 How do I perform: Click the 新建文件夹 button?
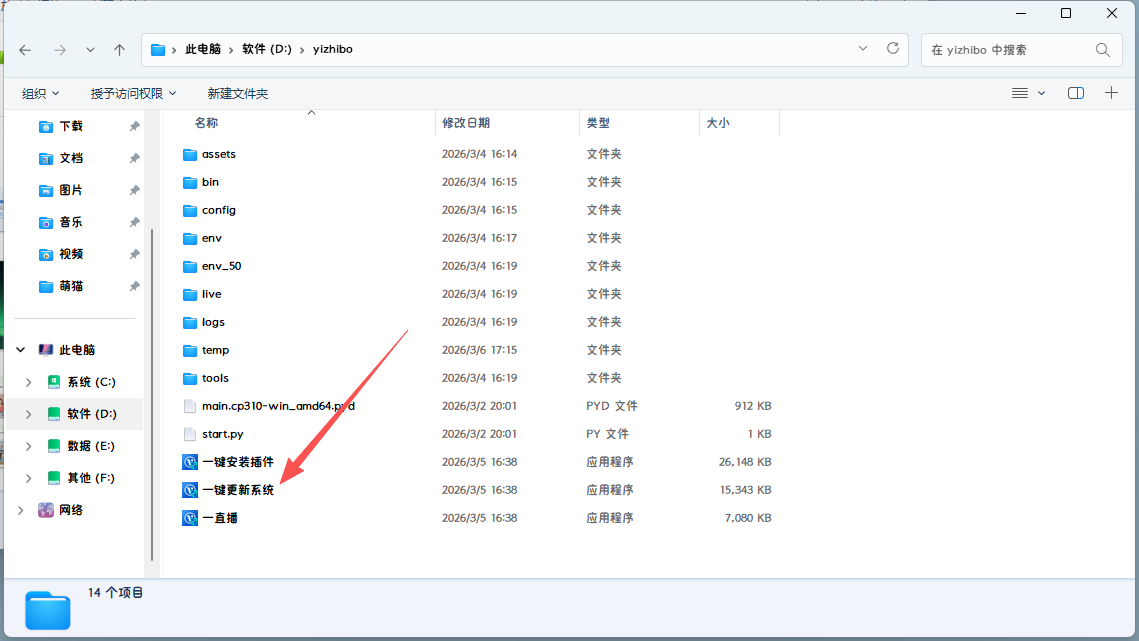(238, 93)
